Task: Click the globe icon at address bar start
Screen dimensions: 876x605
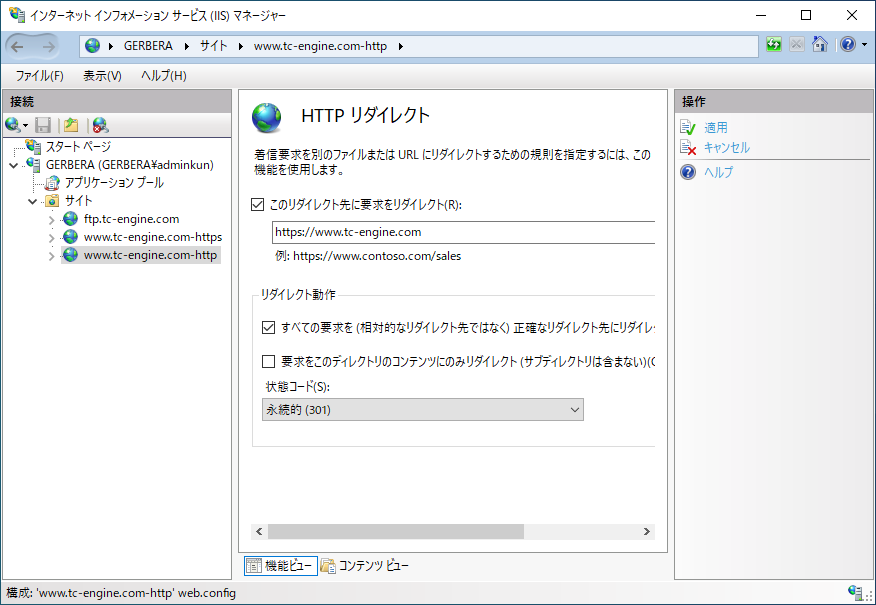Action: (93, 46)
